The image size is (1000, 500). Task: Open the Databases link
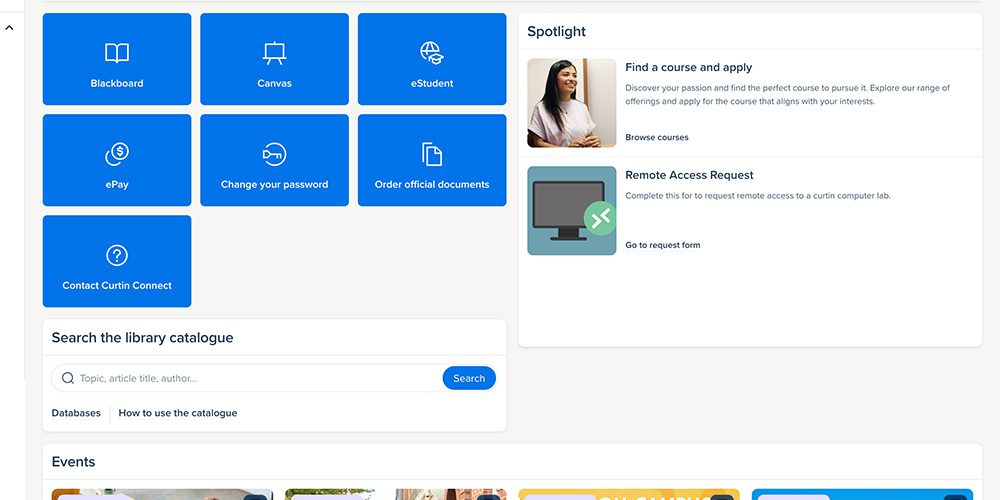click(x=76, y=413)
